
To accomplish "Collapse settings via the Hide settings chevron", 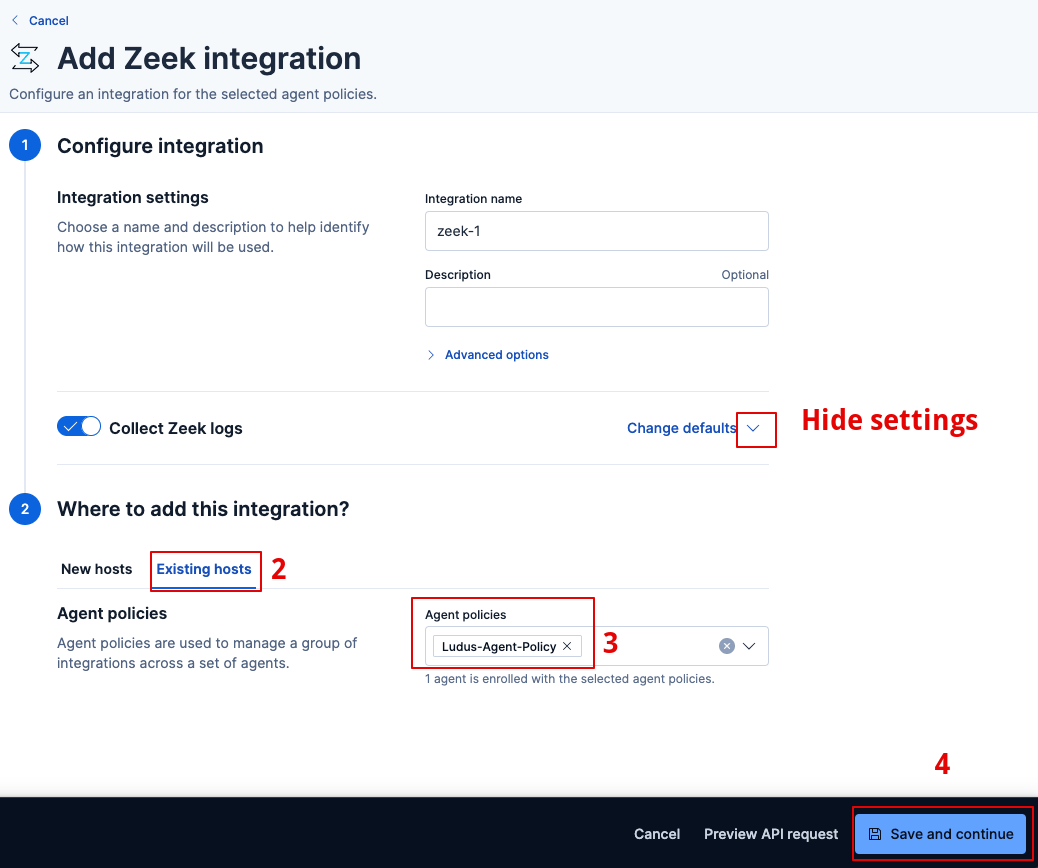I will click(x=755, y=428).
